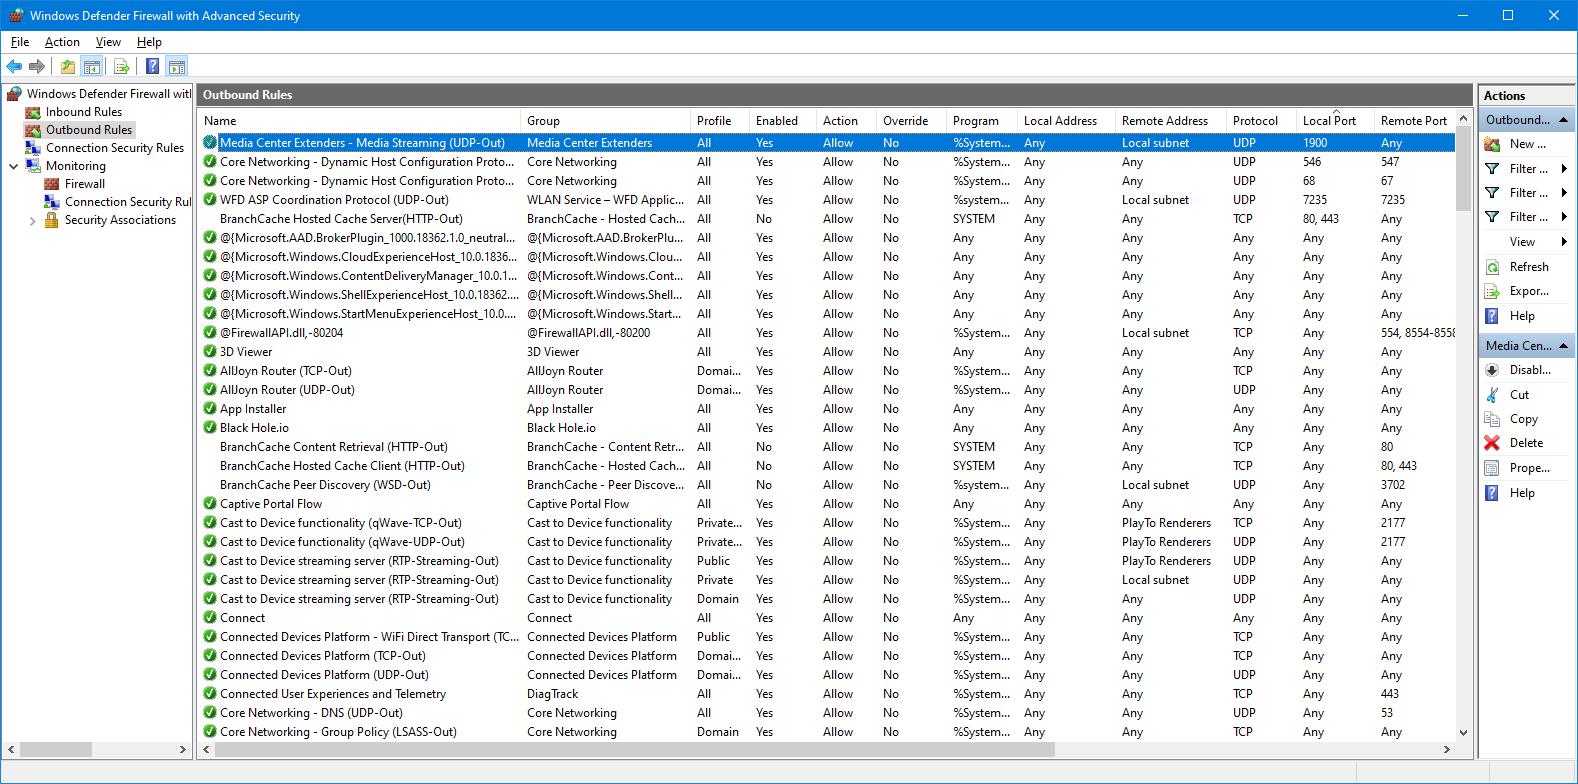Sort rules by Group column header
1578x784 pixels.
[x=605, y=121]
